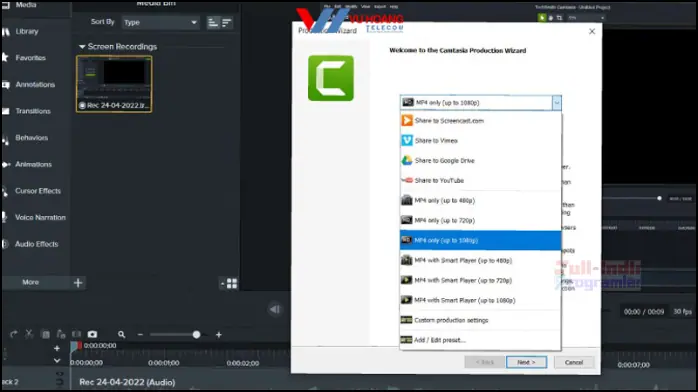Click the 00:00 / 00:09 time display
698x392 pixels.
(644, 311)
